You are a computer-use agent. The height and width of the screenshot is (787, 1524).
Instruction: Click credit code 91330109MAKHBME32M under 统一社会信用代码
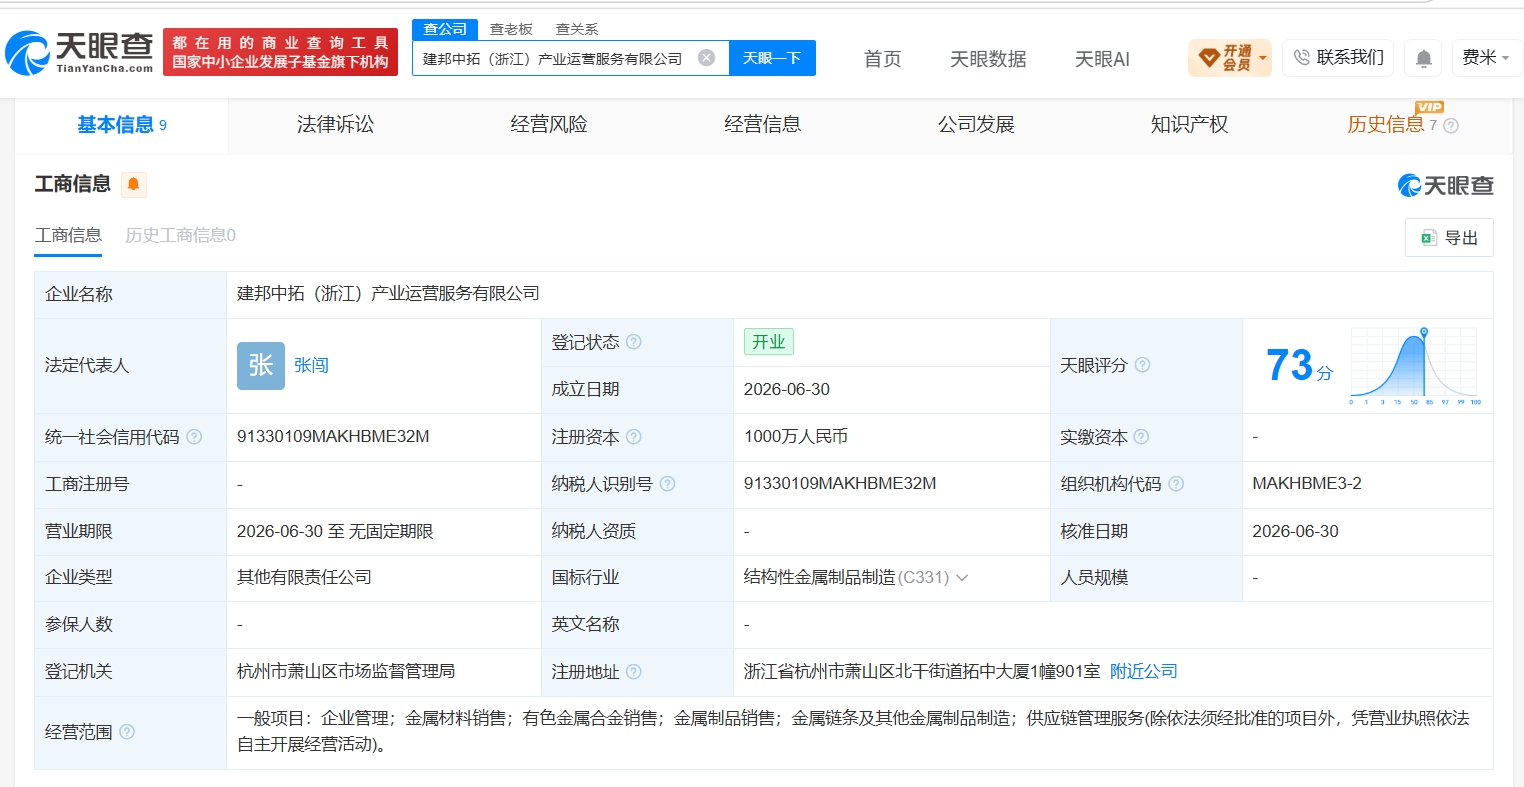point(333,437)
